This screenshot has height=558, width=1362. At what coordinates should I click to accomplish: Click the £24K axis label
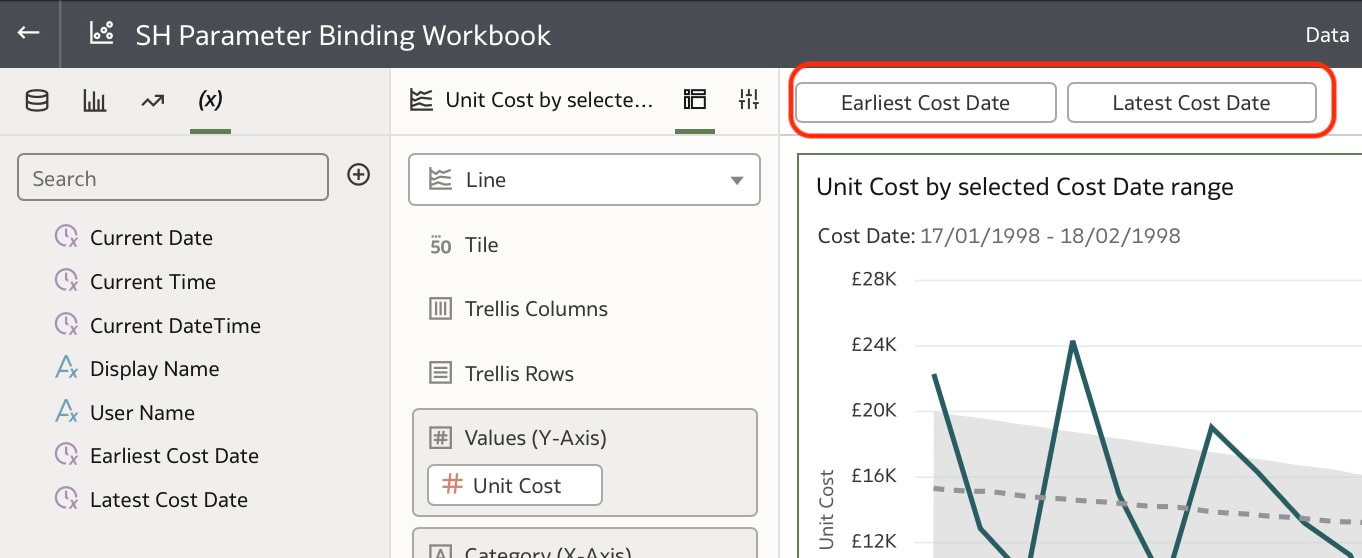pyautogui.click(x=873, y=345)
